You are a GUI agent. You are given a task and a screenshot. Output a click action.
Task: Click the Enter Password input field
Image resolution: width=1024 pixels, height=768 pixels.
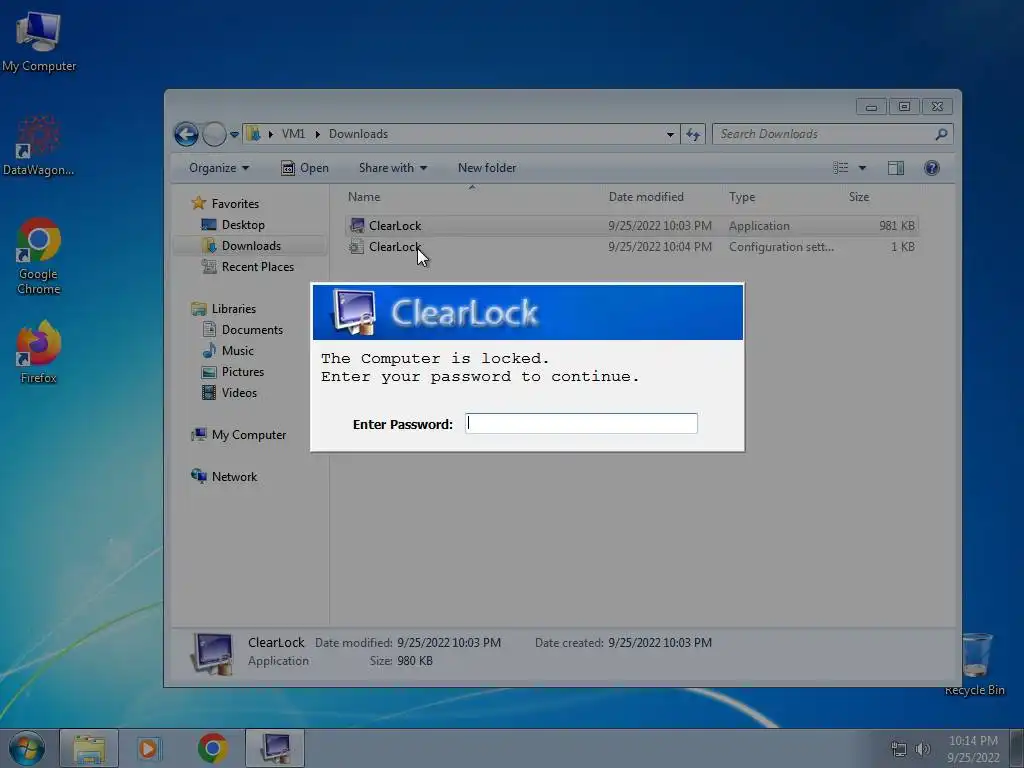point(581,423)
